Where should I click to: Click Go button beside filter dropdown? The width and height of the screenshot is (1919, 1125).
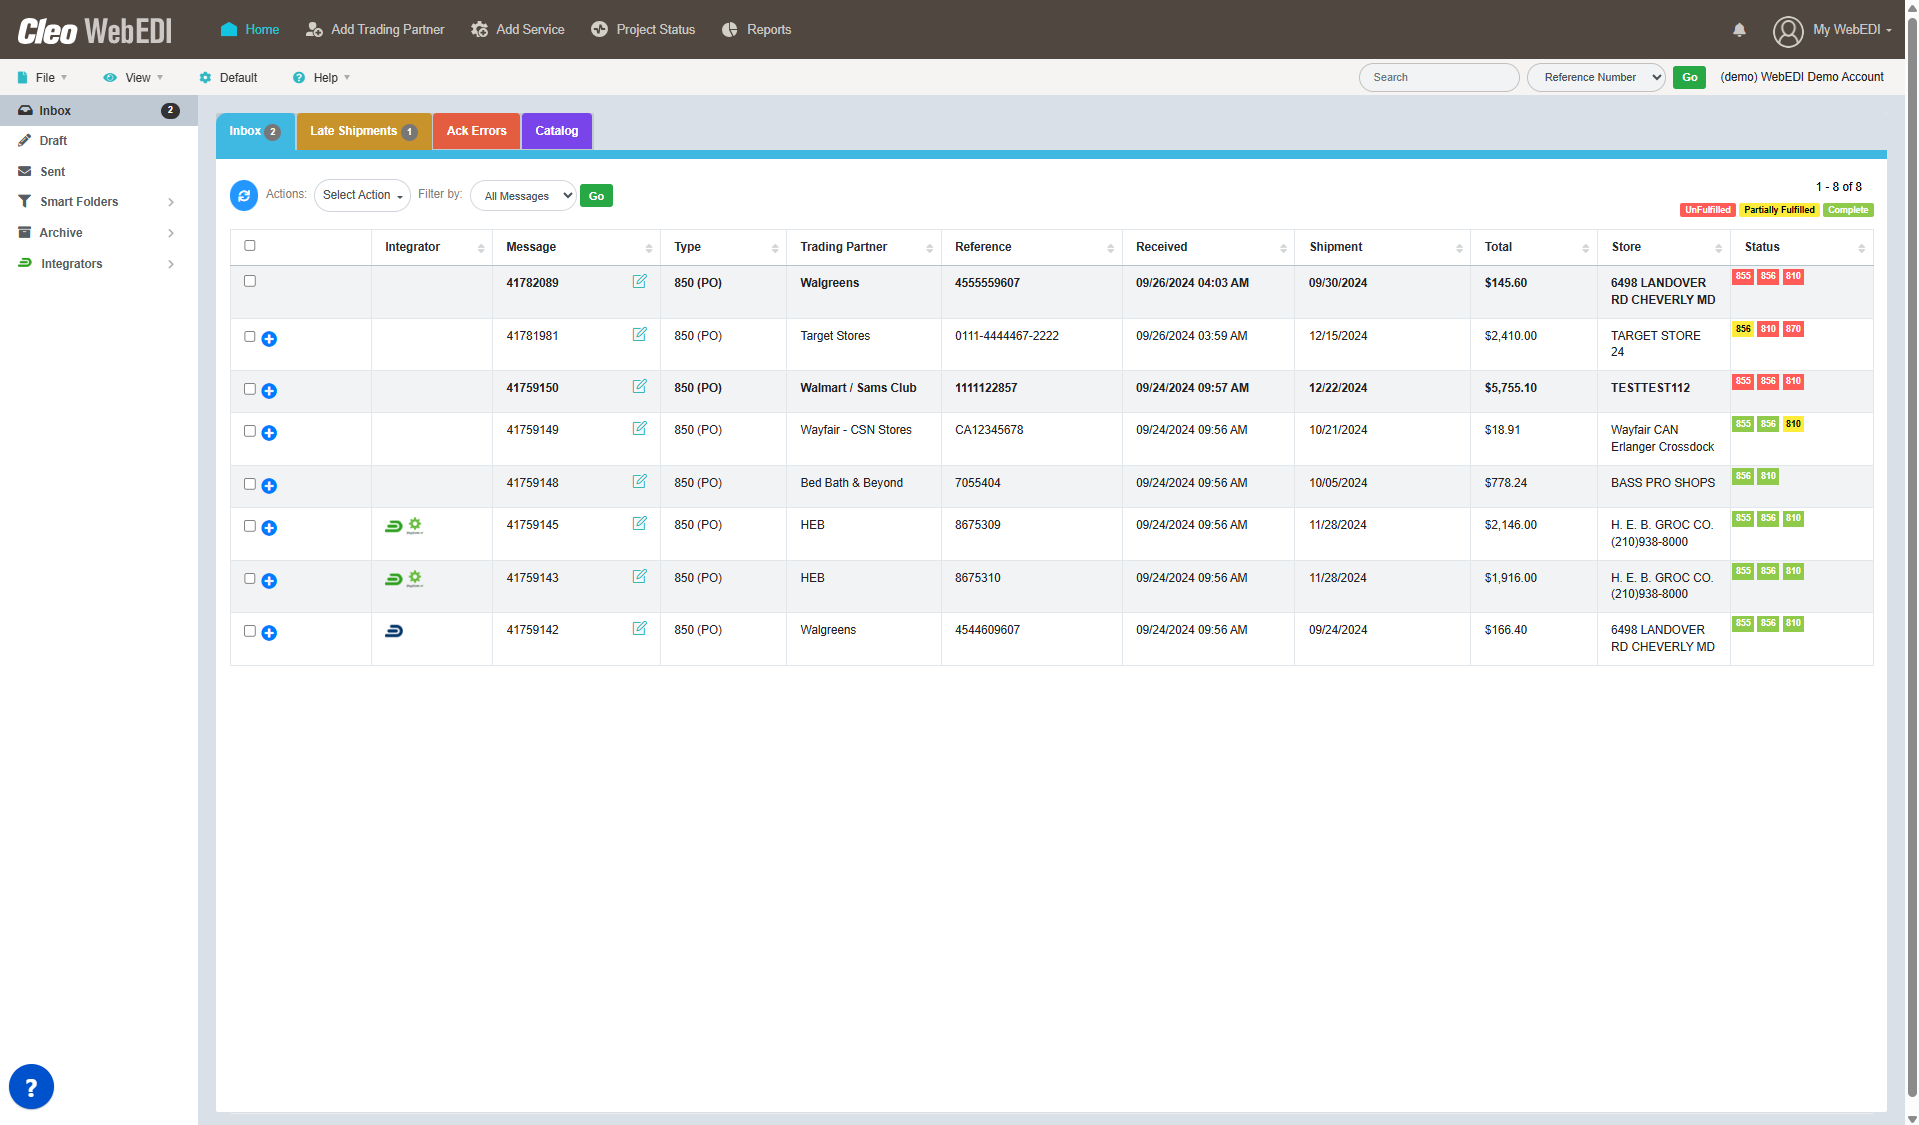pos(596,196)
